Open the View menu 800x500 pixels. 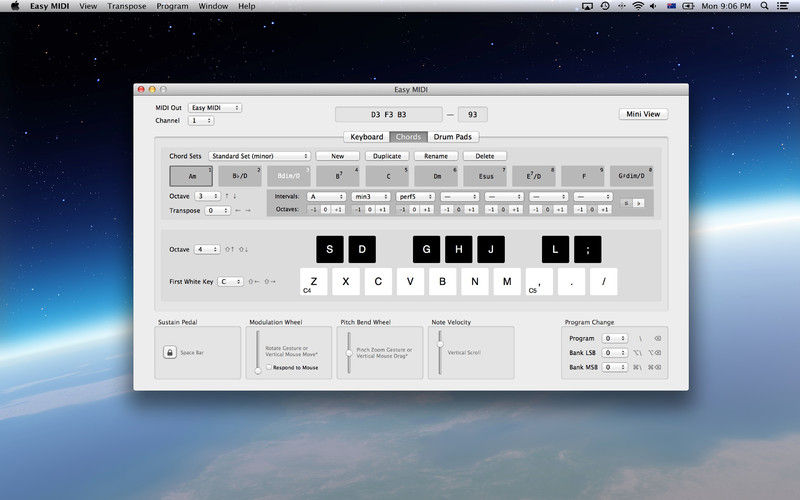click(x=88, y=6)
